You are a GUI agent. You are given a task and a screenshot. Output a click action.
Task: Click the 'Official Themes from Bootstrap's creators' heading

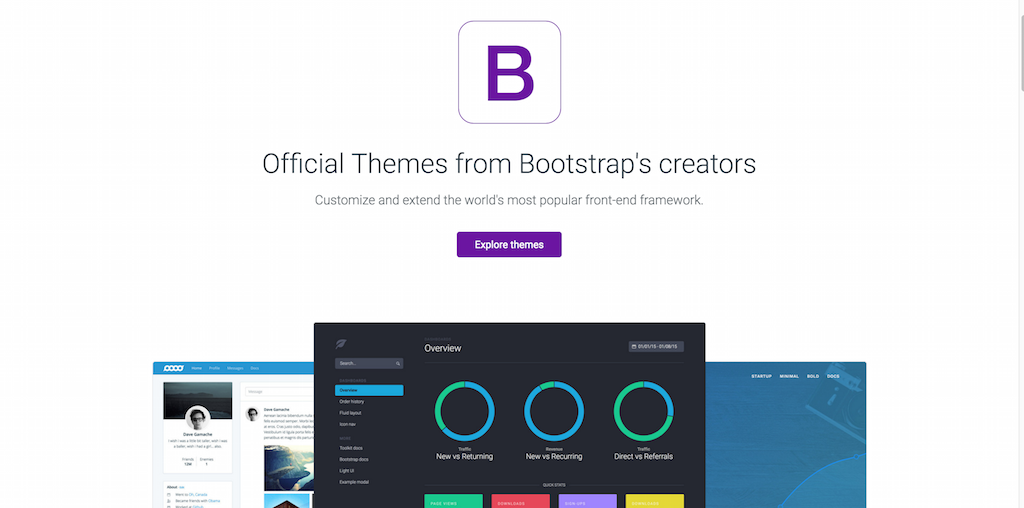tap(509, 163)
